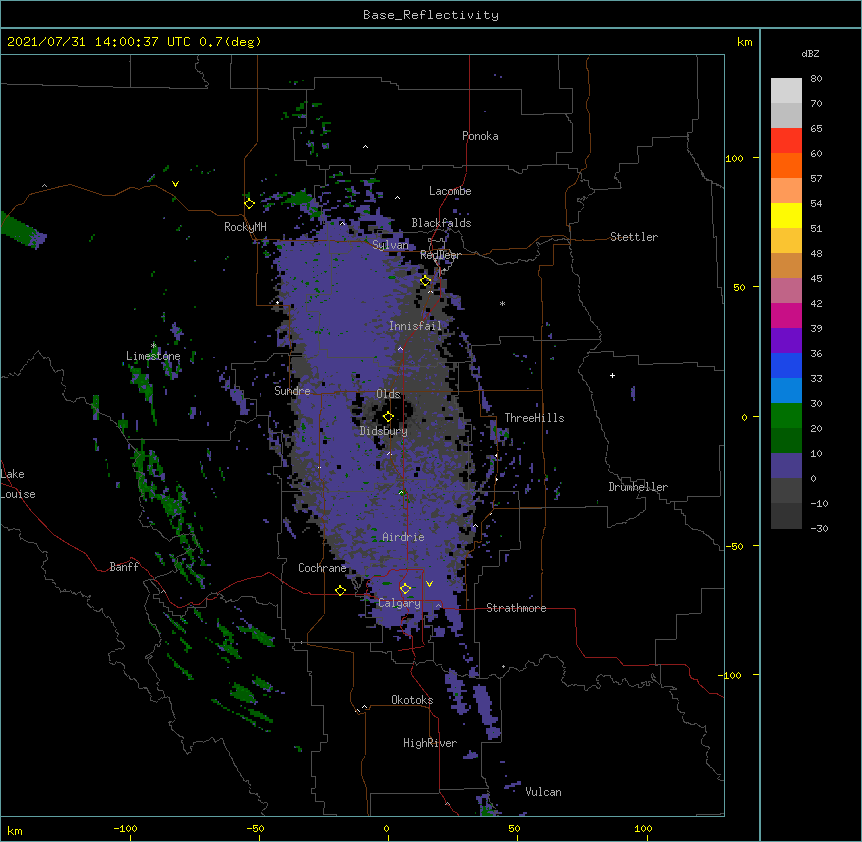
Task: Click the Cochrane city label
Action: 322,568
